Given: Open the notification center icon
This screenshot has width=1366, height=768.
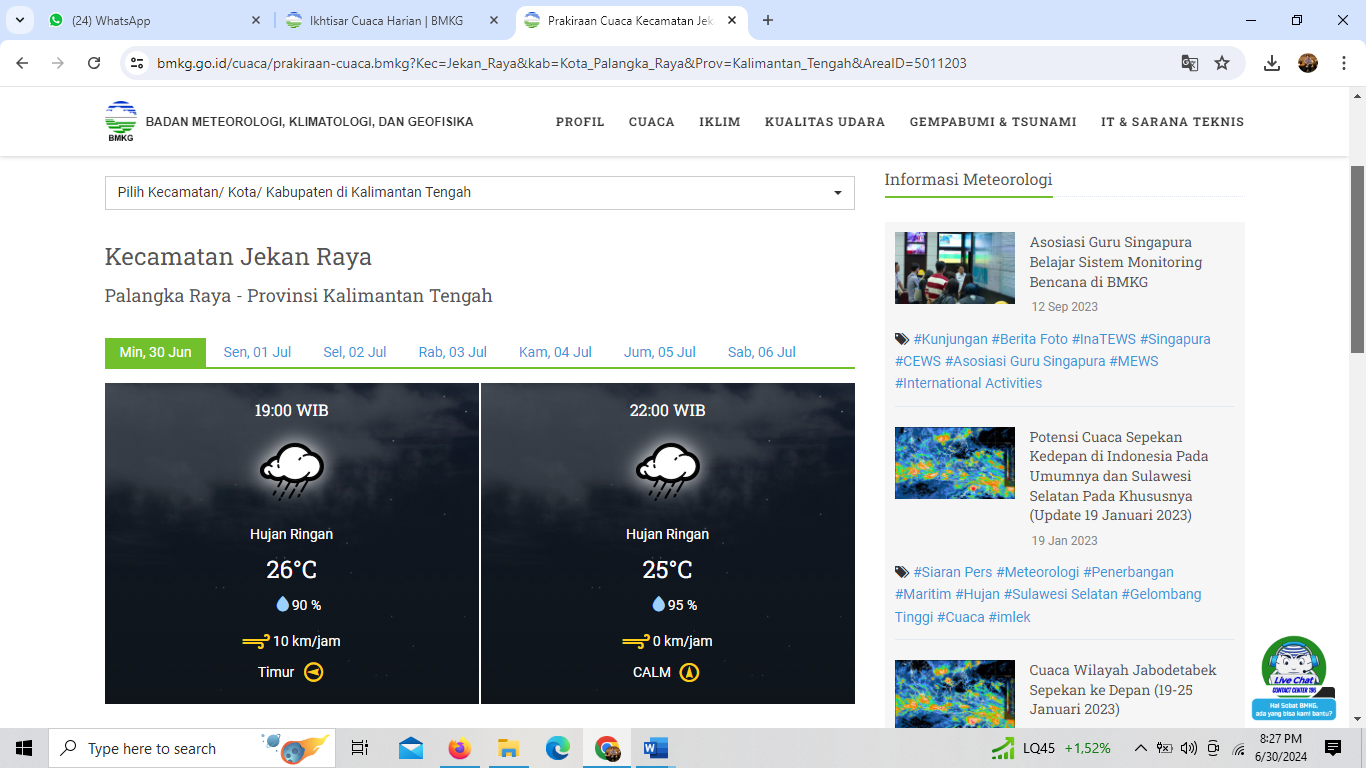Looking at the screenshot, I should (x=1332, y=748).
